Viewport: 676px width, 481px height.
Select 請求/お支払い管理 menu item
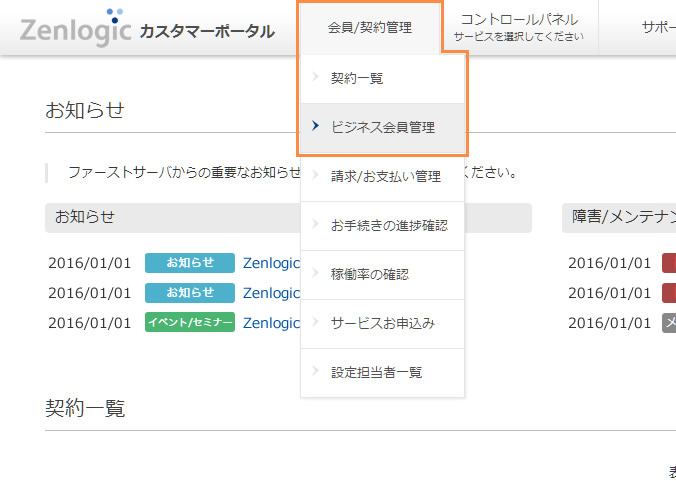pyautogui.click(x=385, y=176)
